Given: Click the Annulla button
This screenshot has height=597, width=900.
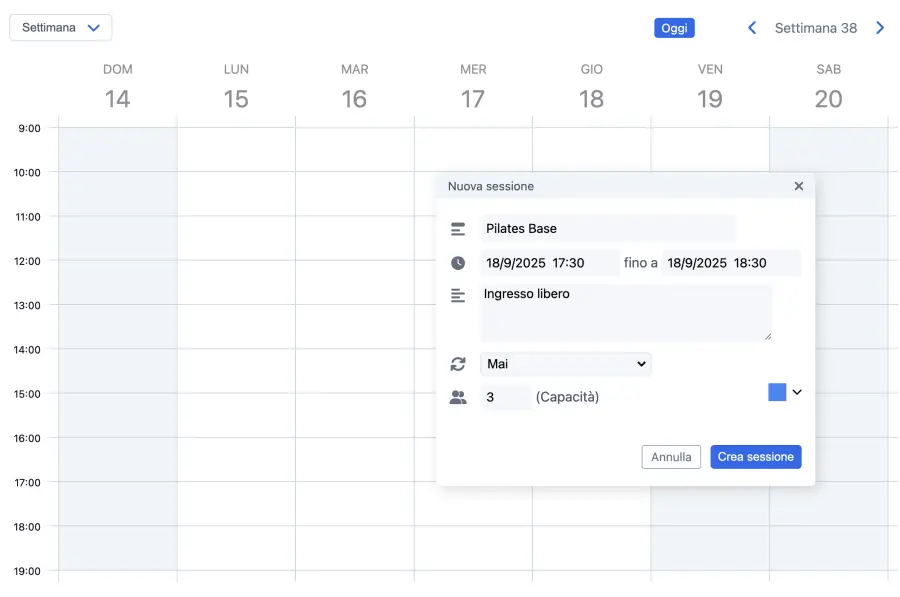Looking at the screenshot, I should 671,457.
